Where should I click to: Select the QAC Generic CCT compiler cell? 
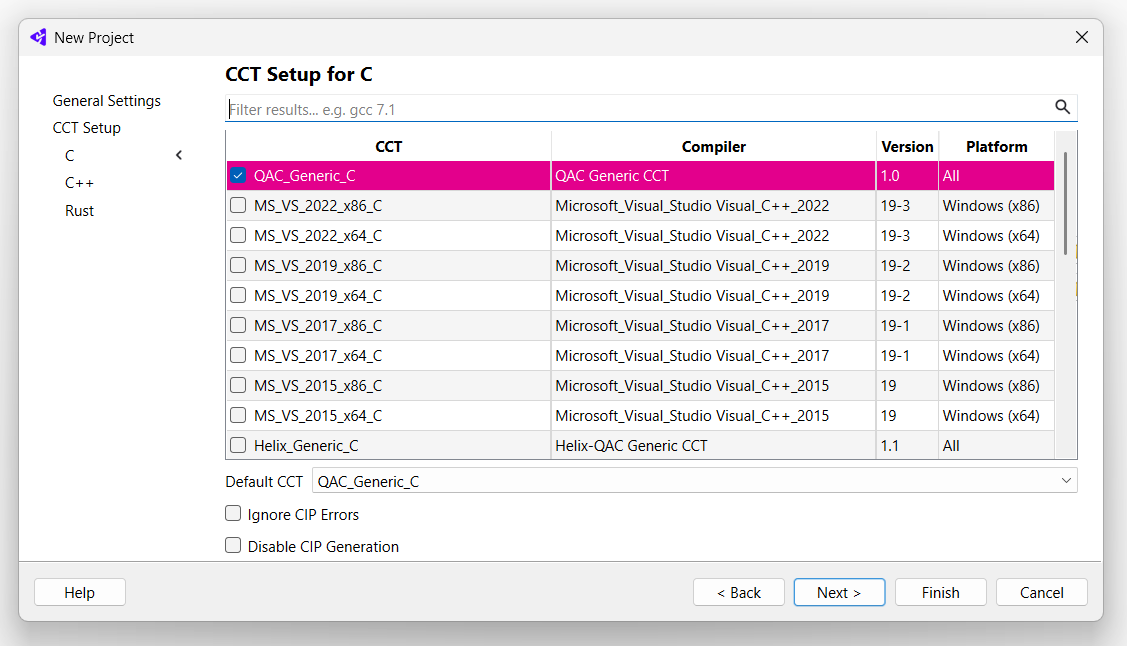tap(714, 175)
